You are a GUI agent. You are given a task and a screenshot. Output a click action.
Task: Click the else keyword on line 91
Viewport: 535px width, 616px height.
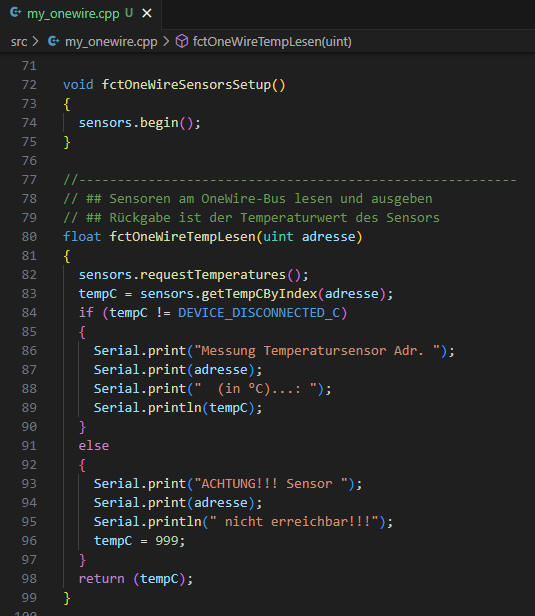(93, 446)
